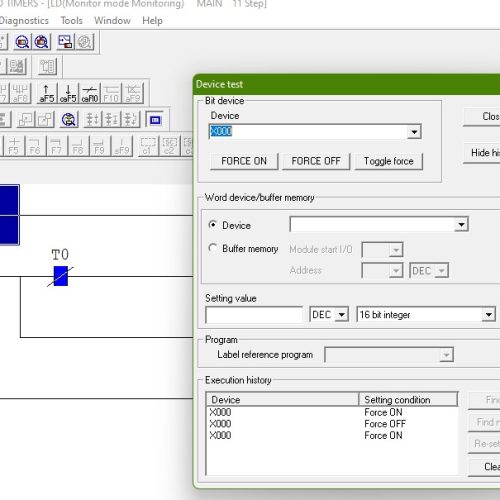Select the greyed aF8 parallel contact tool

coord(21,93)
